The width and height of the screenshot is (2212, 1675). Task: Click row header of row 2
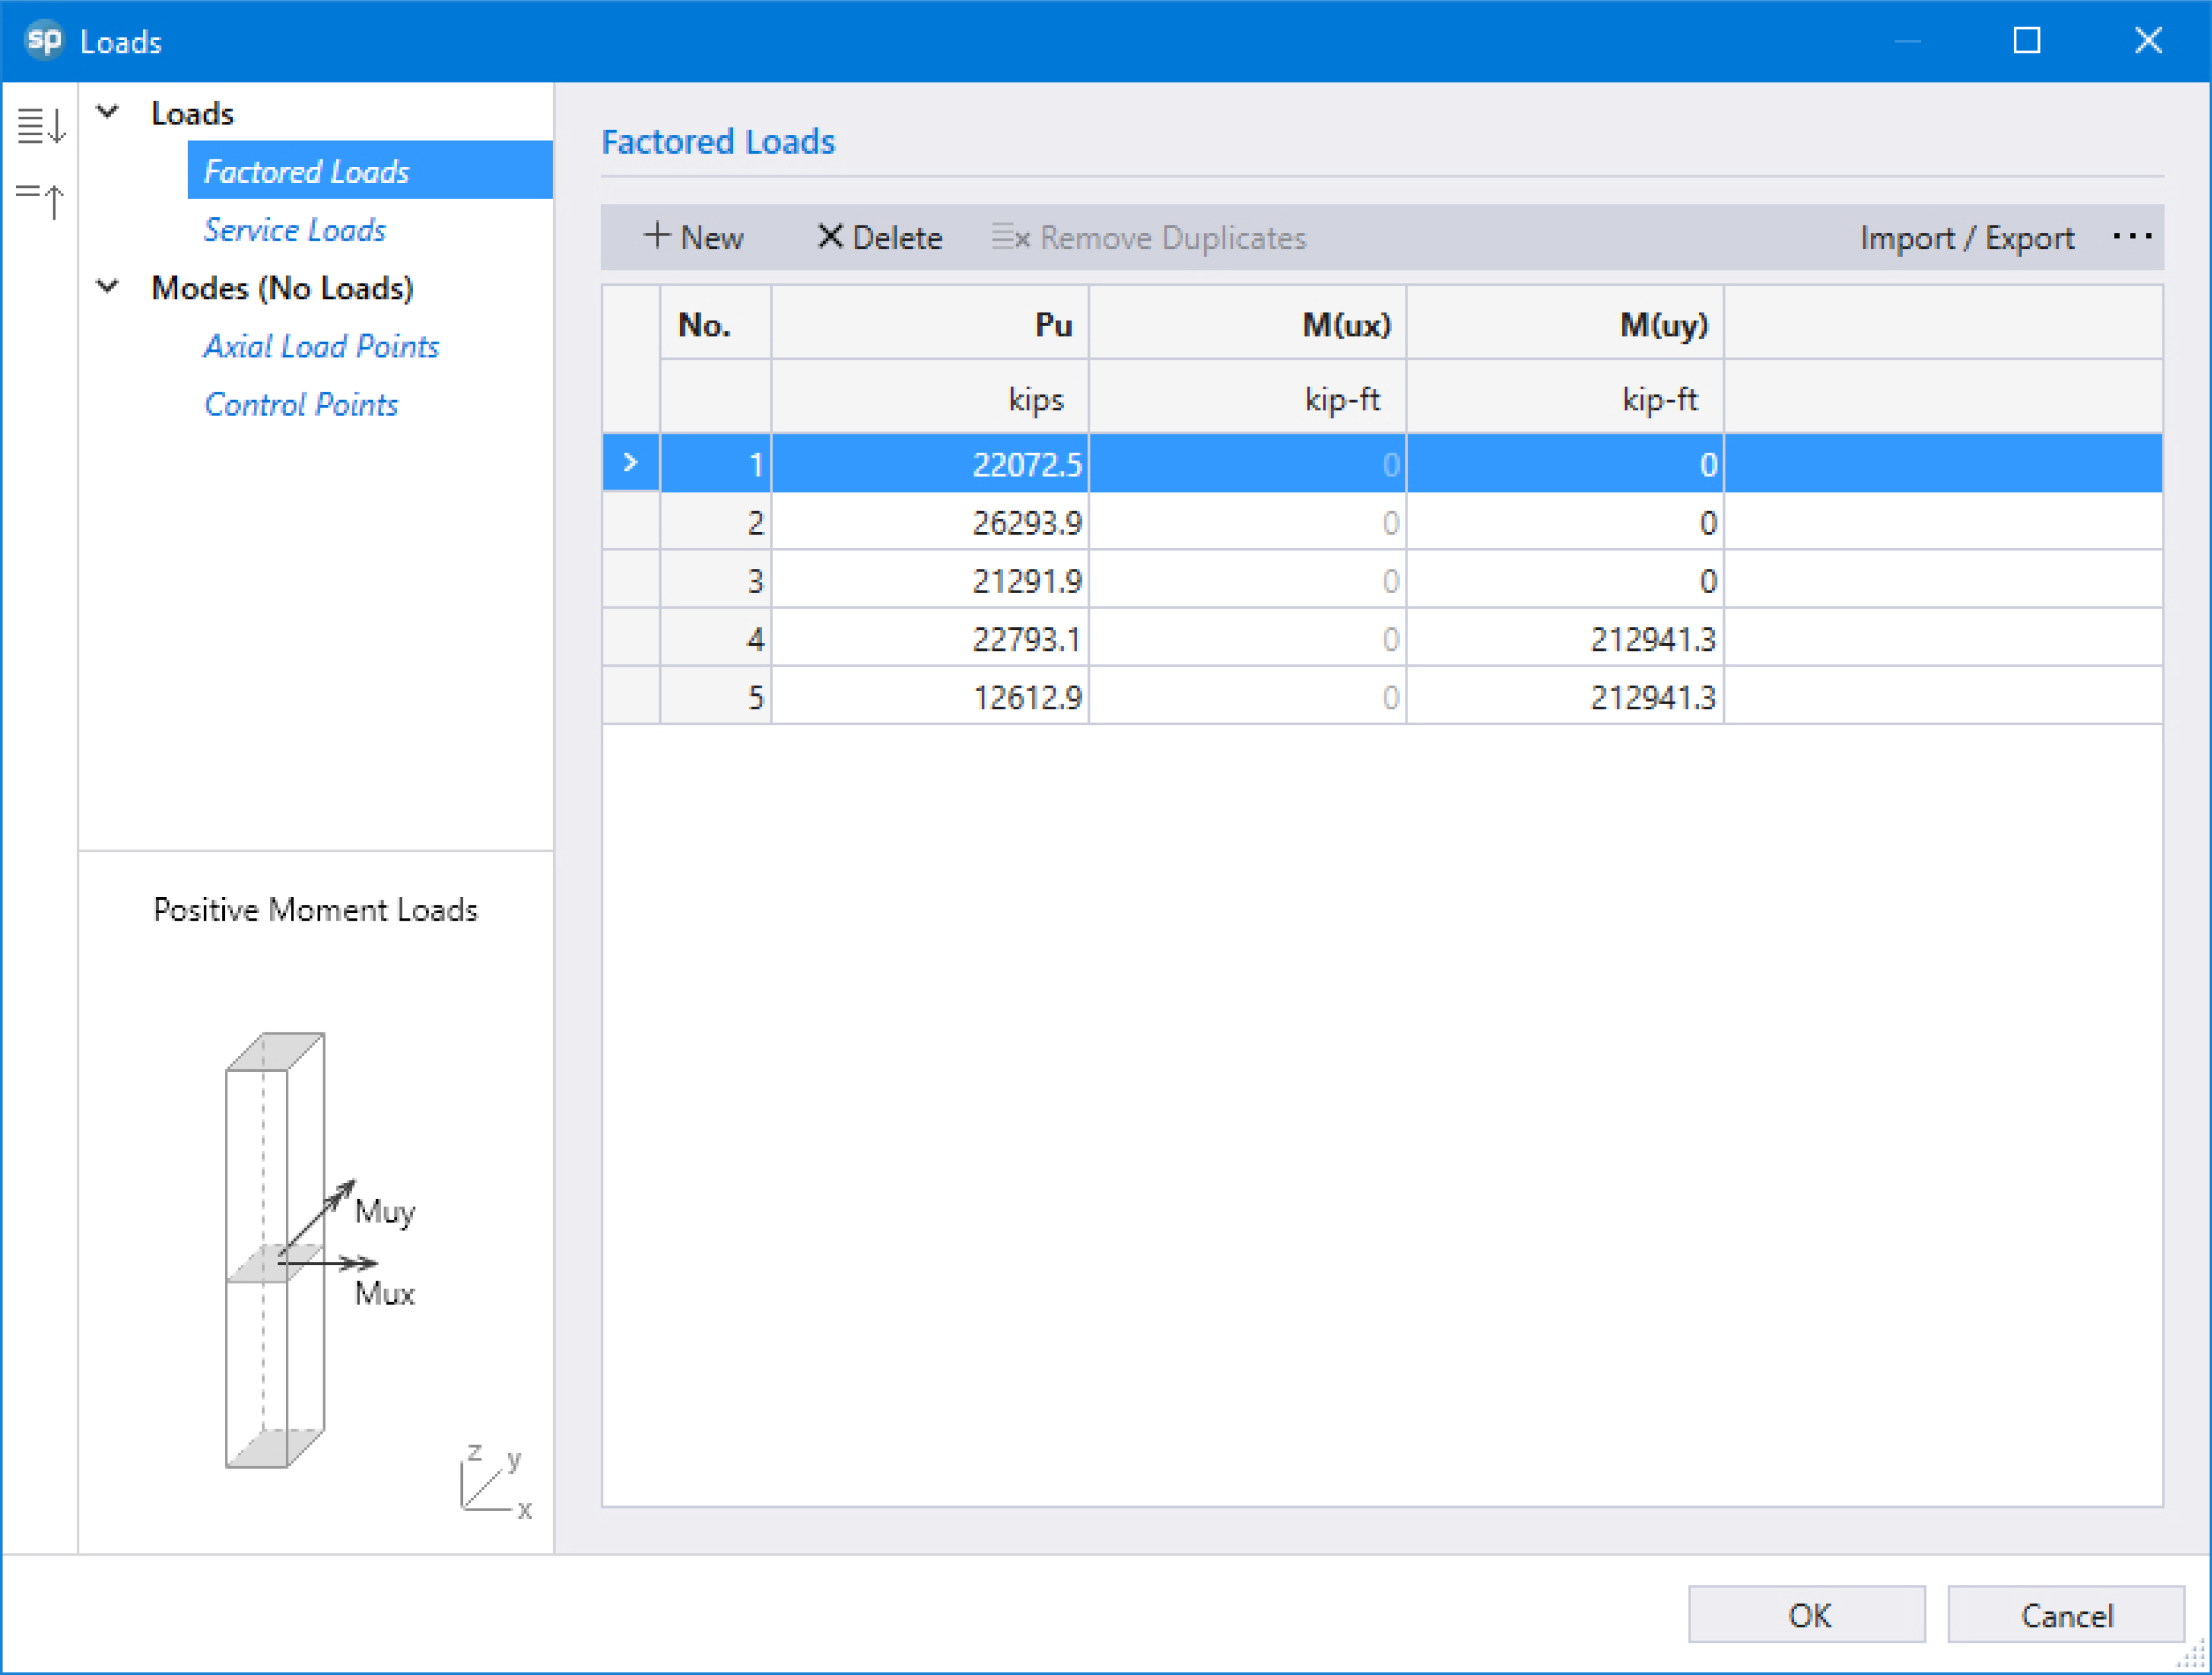[x=630, y=522]
